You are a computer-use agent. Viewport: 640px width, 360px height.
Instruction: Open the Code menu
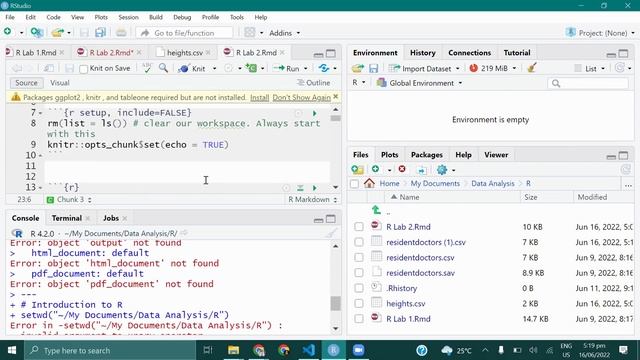click(53, 17)
